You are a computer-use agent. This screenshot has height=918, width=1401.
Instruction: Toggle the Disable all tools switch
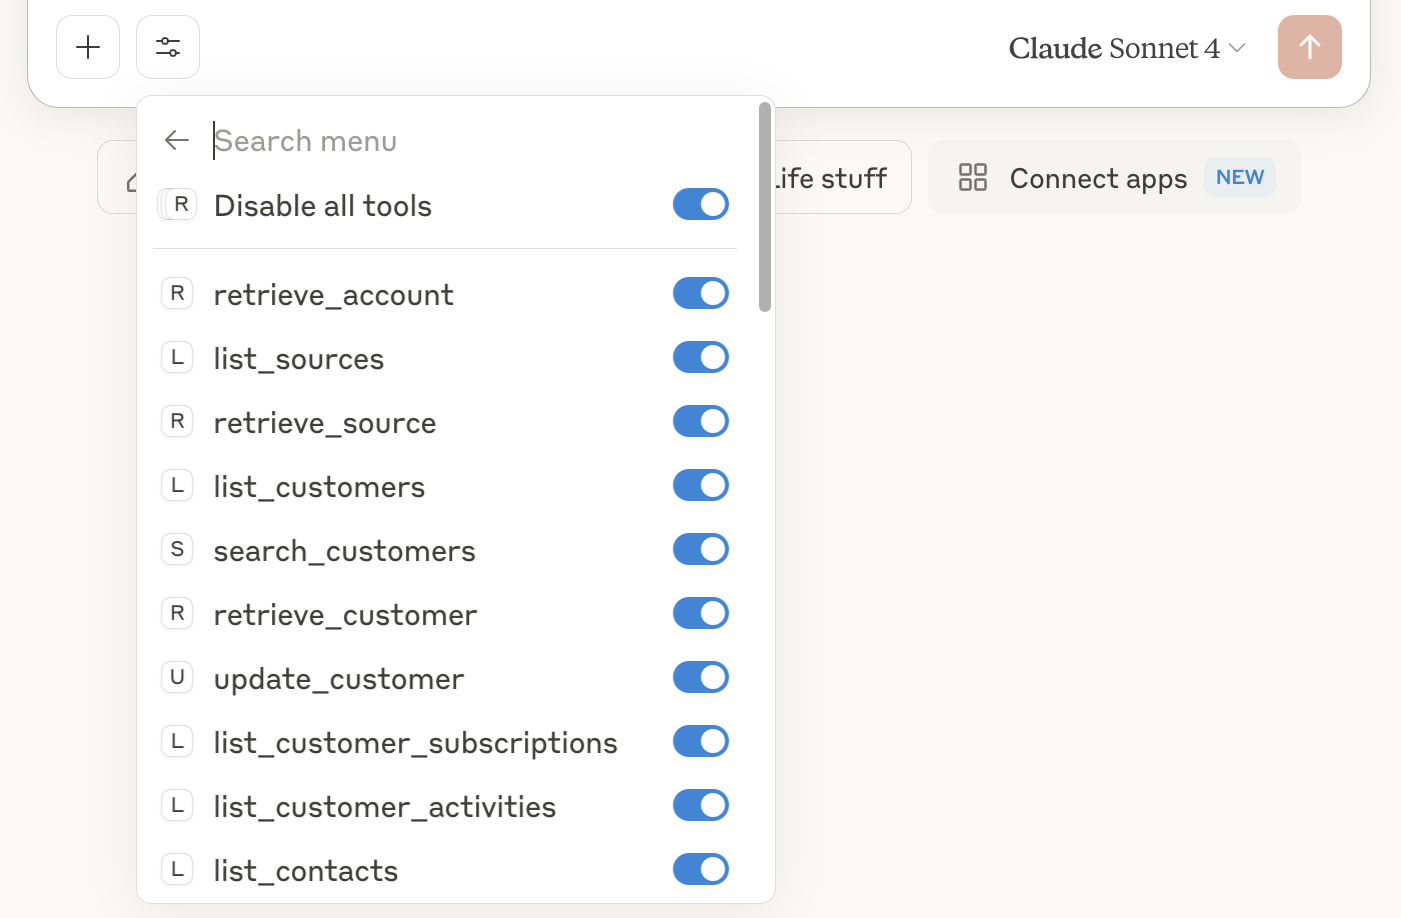(x=701, y=204)
